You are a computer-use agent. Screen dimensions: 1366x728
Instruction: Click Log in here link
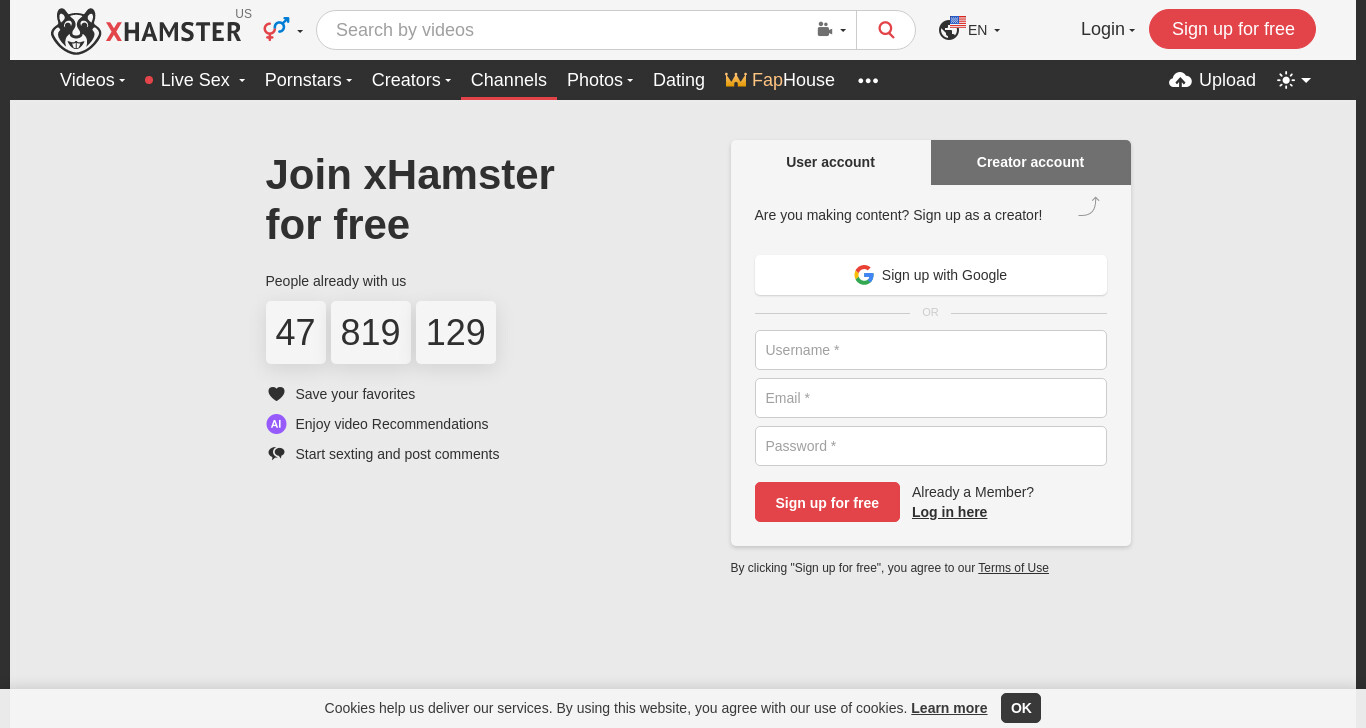(949, 512)
